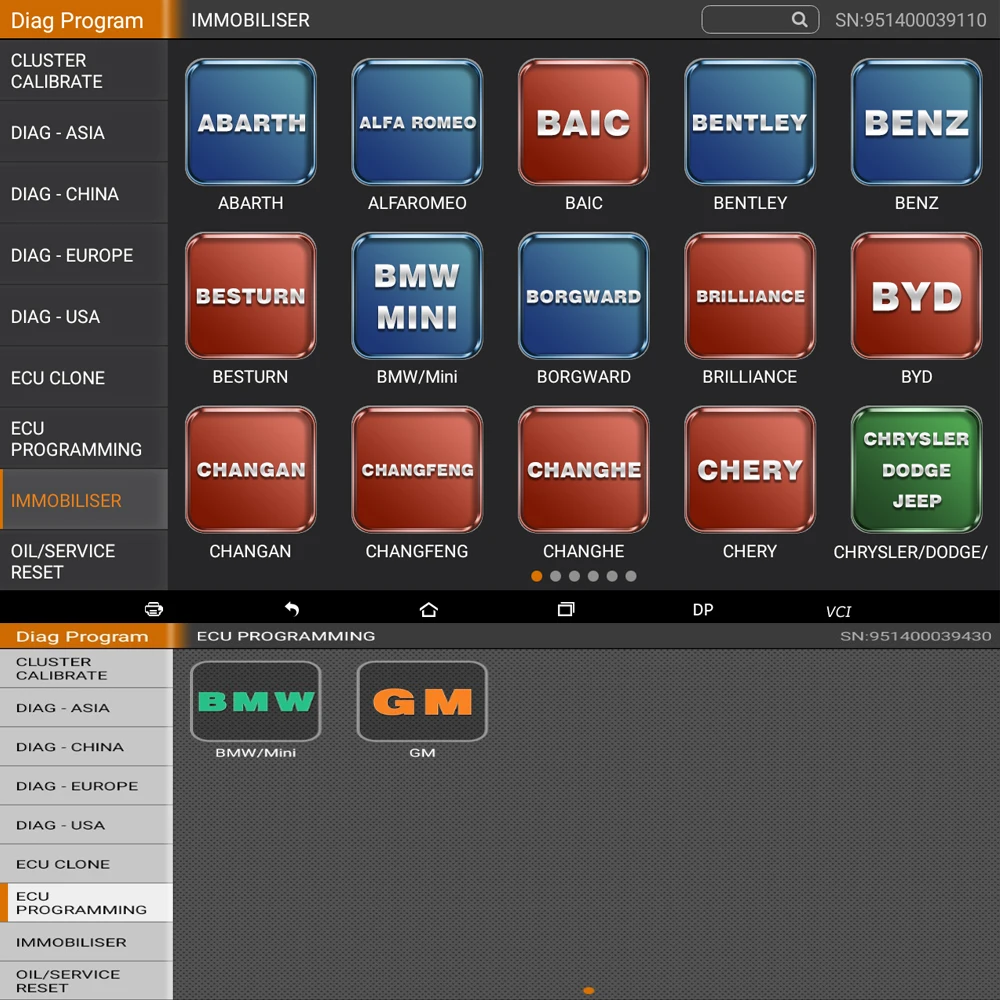Jump to the sixth page indicator dot
The image size is (1000, 1000).
[631, 576]
